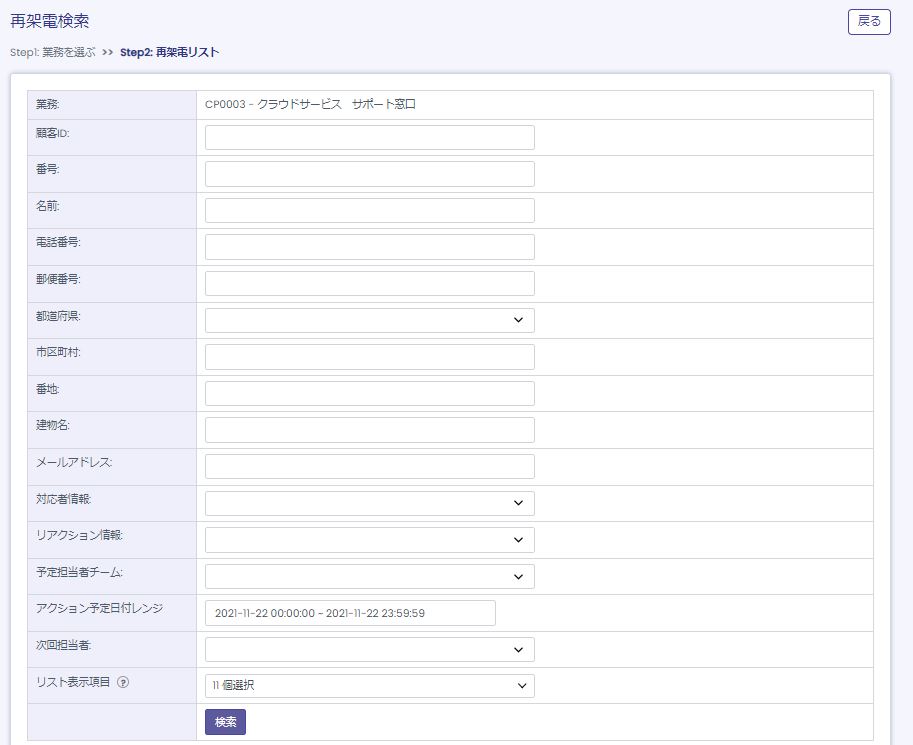Open the 都道府県 dropdown

(x=369, y=320)
